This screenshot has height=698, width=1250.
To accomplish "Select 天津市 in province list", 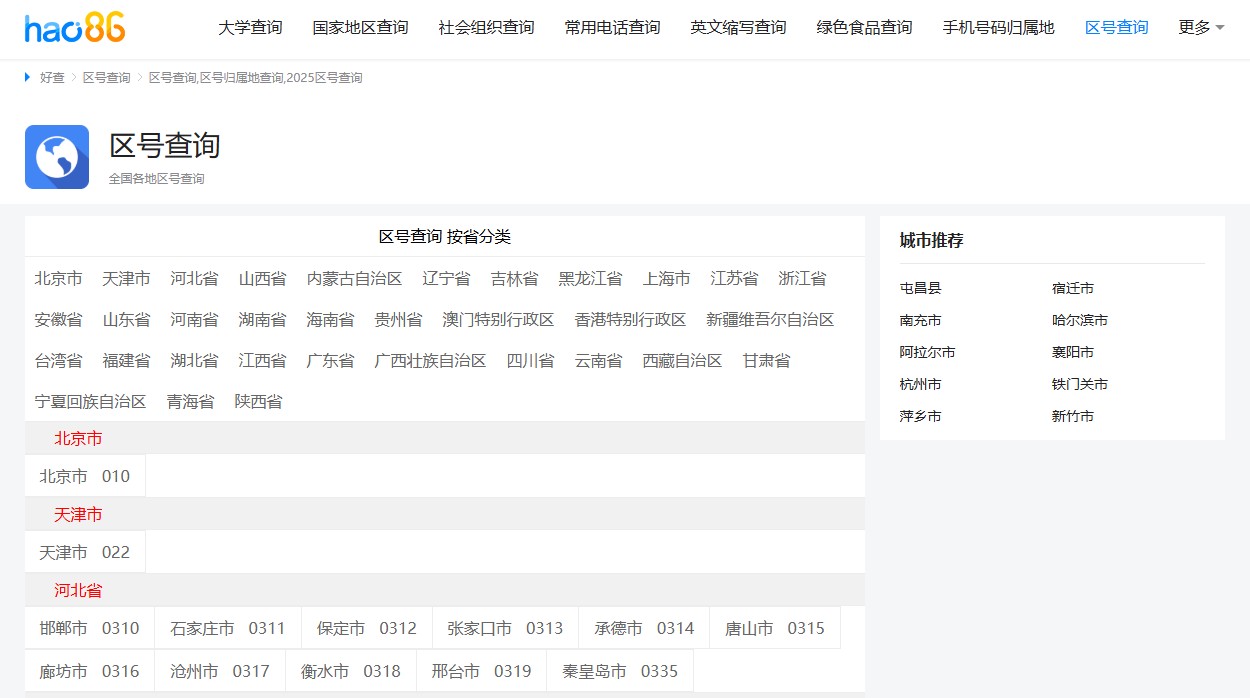I will (x=126, y=279).
